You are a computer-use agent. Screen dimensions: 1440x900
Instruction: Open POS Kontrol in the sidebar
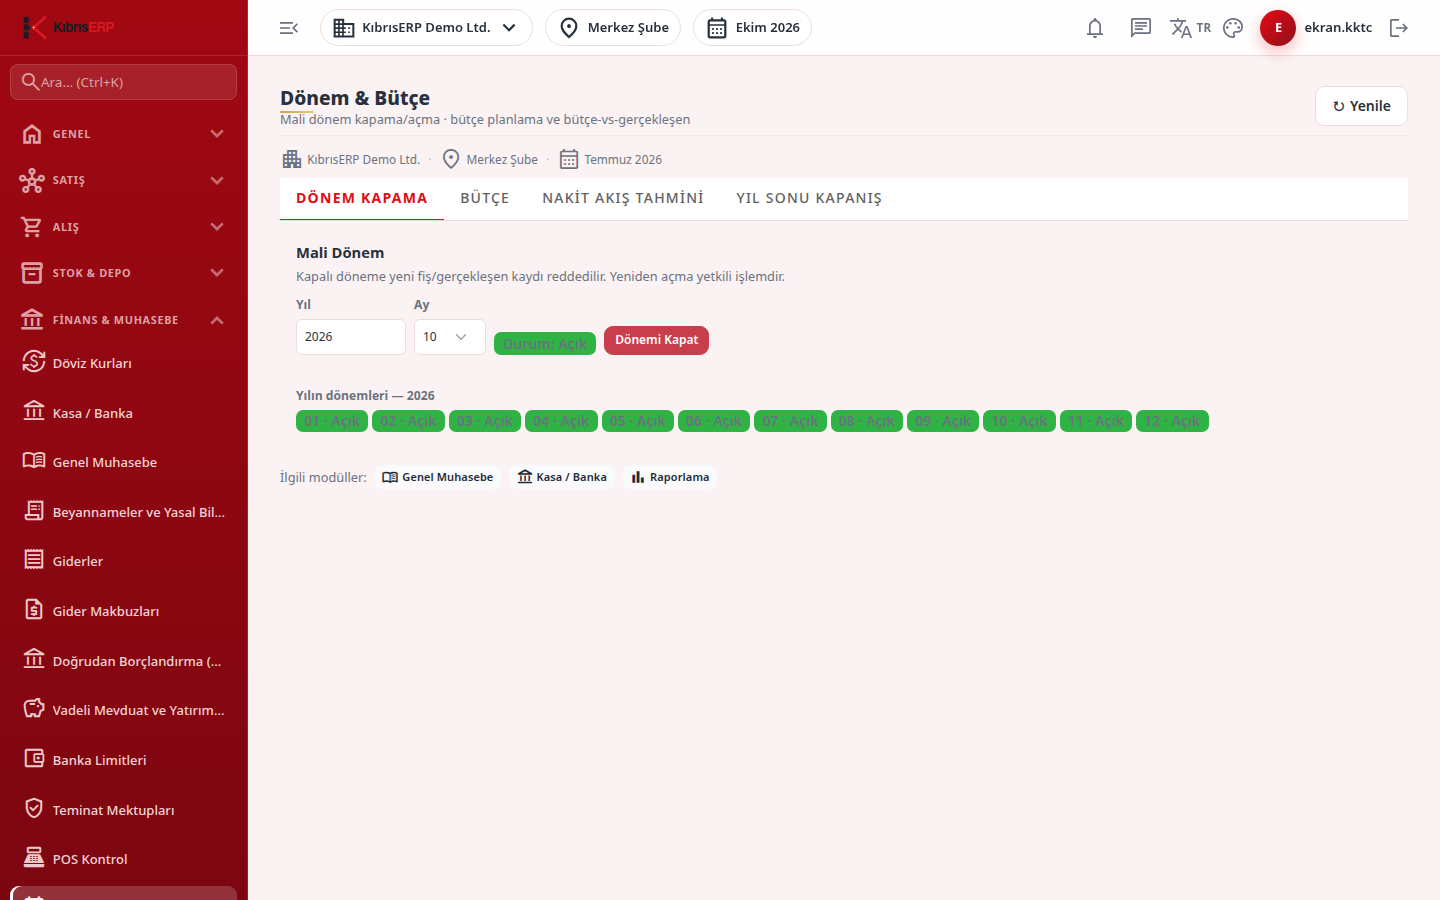coord(124,859)
